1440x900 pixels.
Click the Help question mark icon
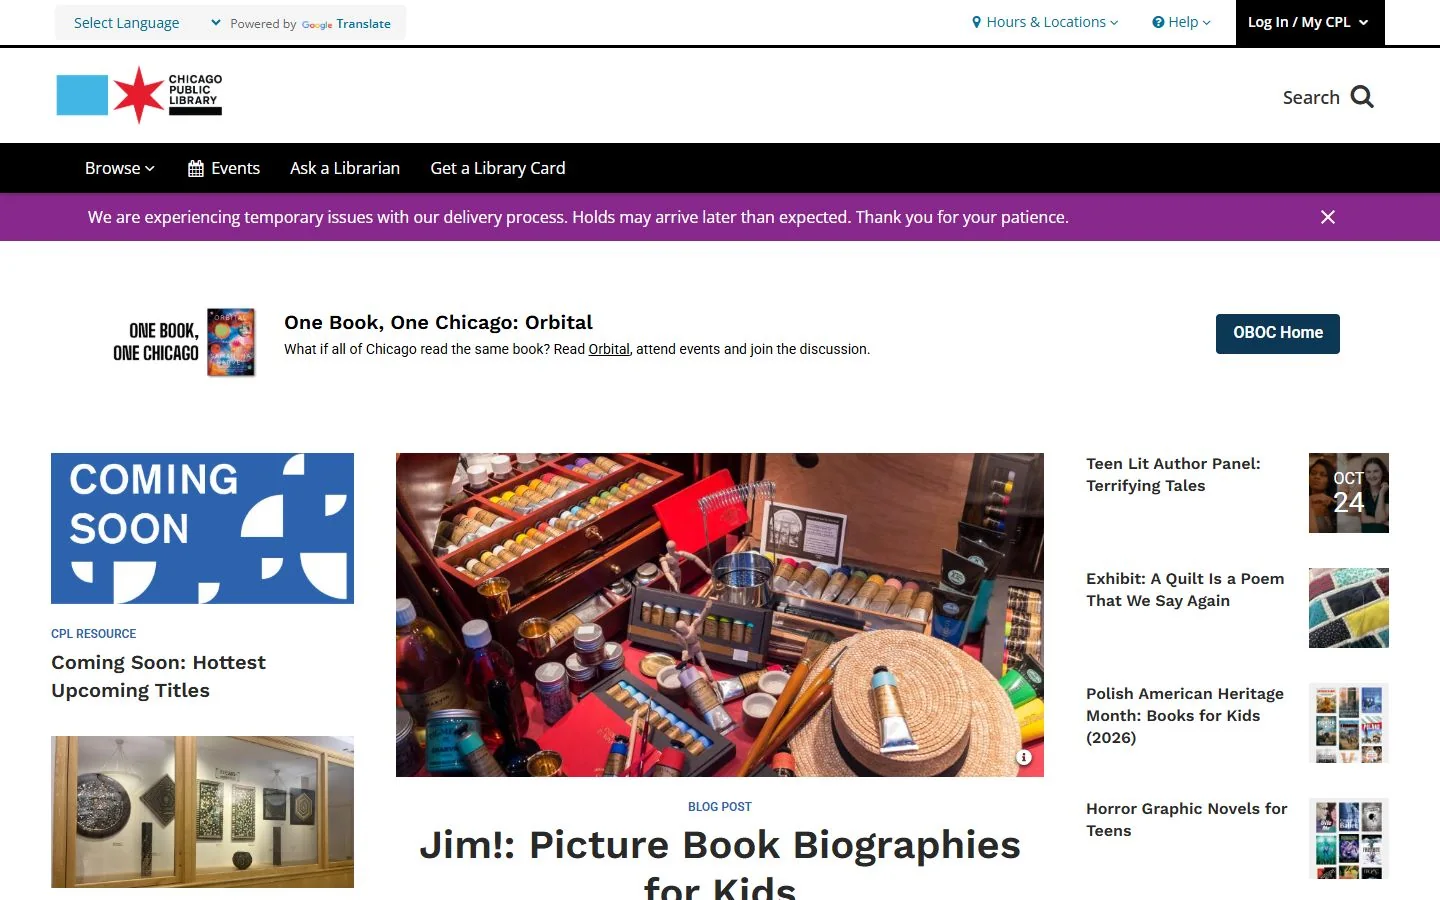(1158, 22)
